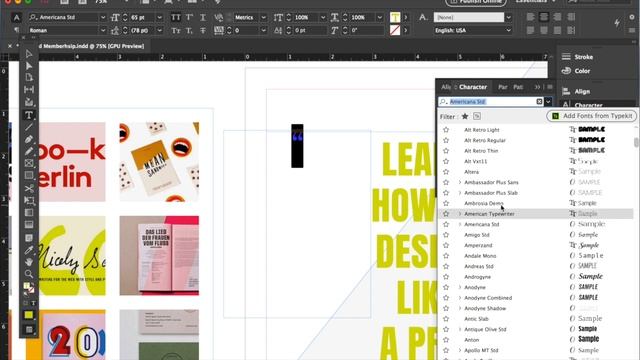
Task: Collapse the Character panel font list dropdown
Action: pyautogui.click(x=548, y=102)
